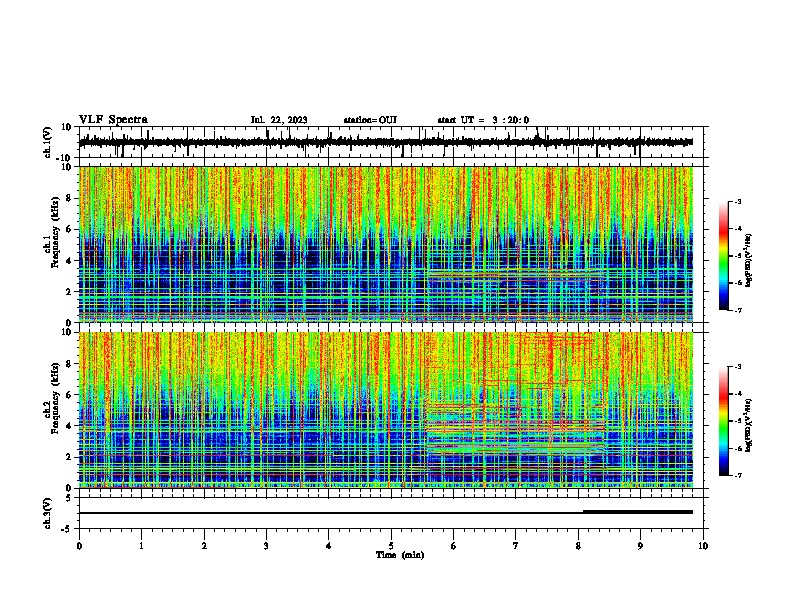Click the "ch.1(V)" waveform axis label

(x=48, y=142)
